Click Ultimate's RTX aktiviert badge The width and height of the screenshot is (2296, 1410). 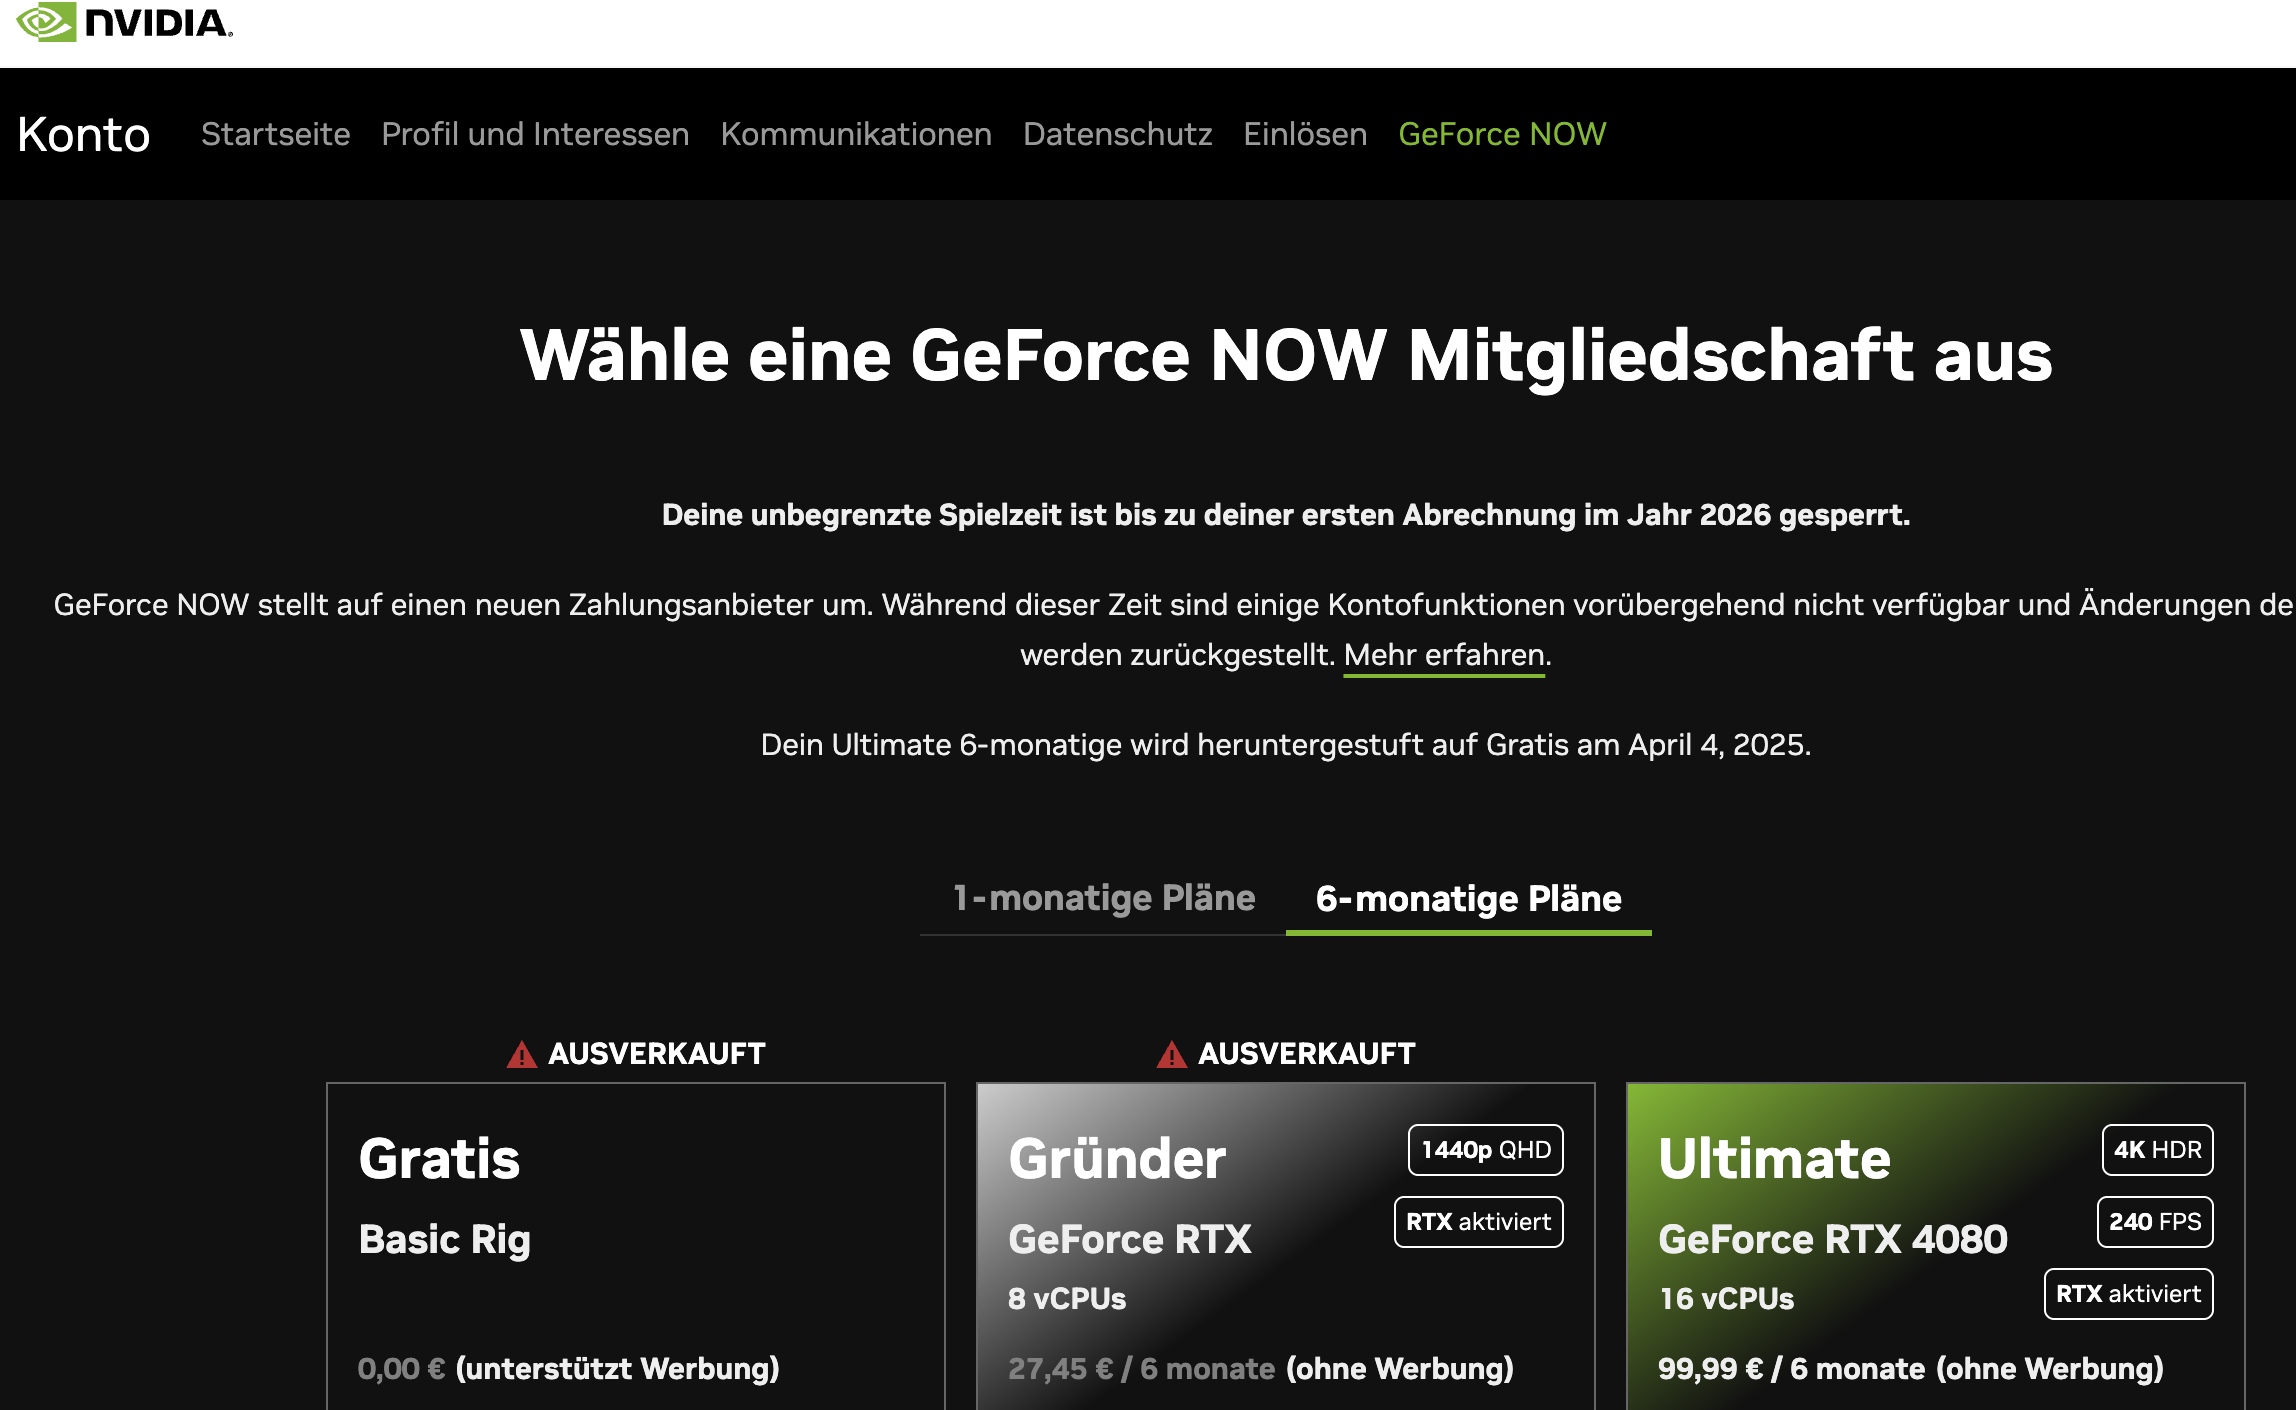[2128, 1294]
